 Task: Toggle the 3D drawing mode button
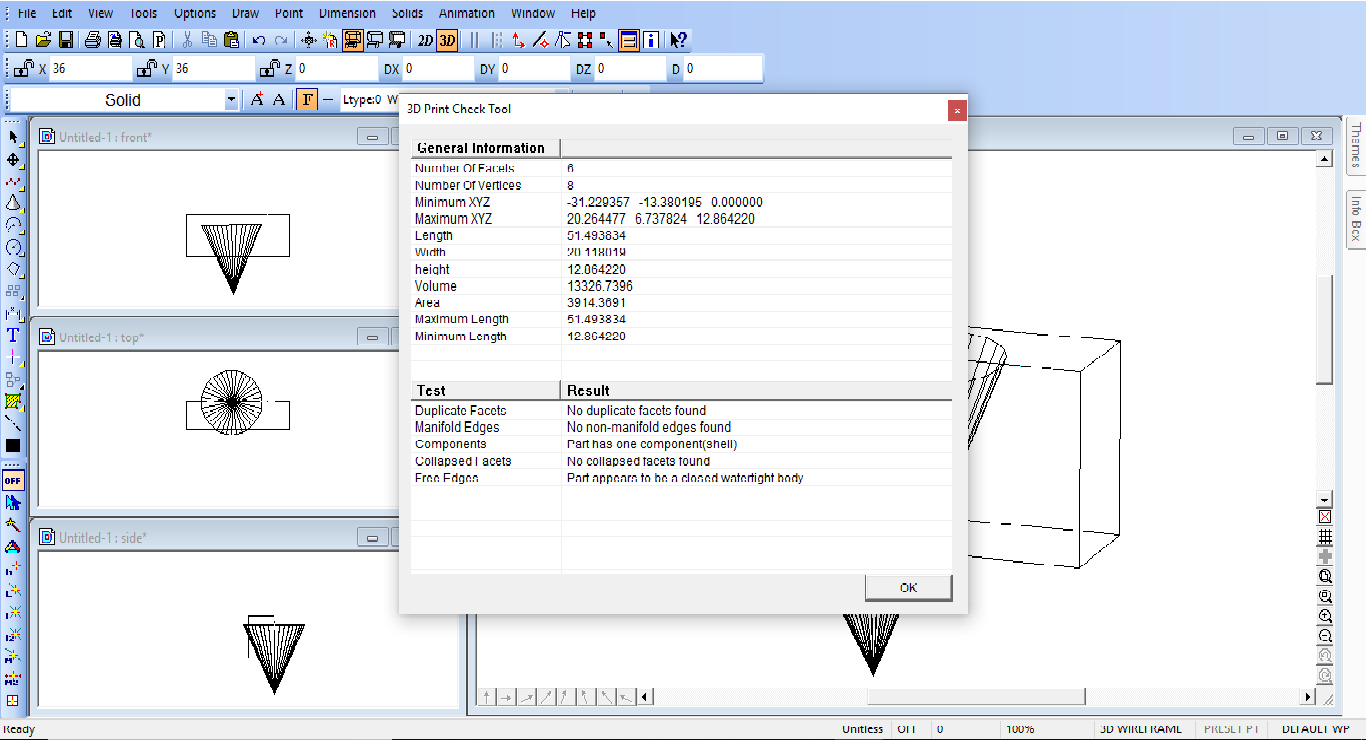point(446,41)
